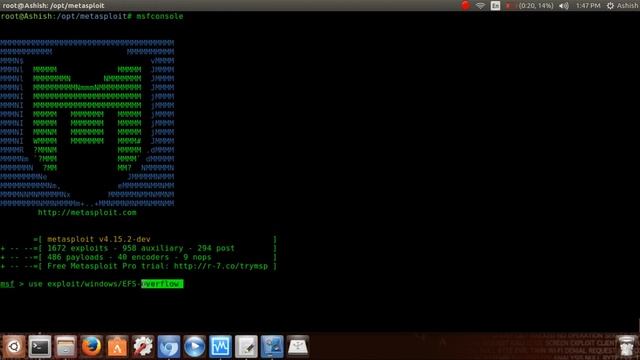This screenshot has width=640, height=360.
Task: Click the highlighted 'overflow' command text
Action: pos(162,284)
